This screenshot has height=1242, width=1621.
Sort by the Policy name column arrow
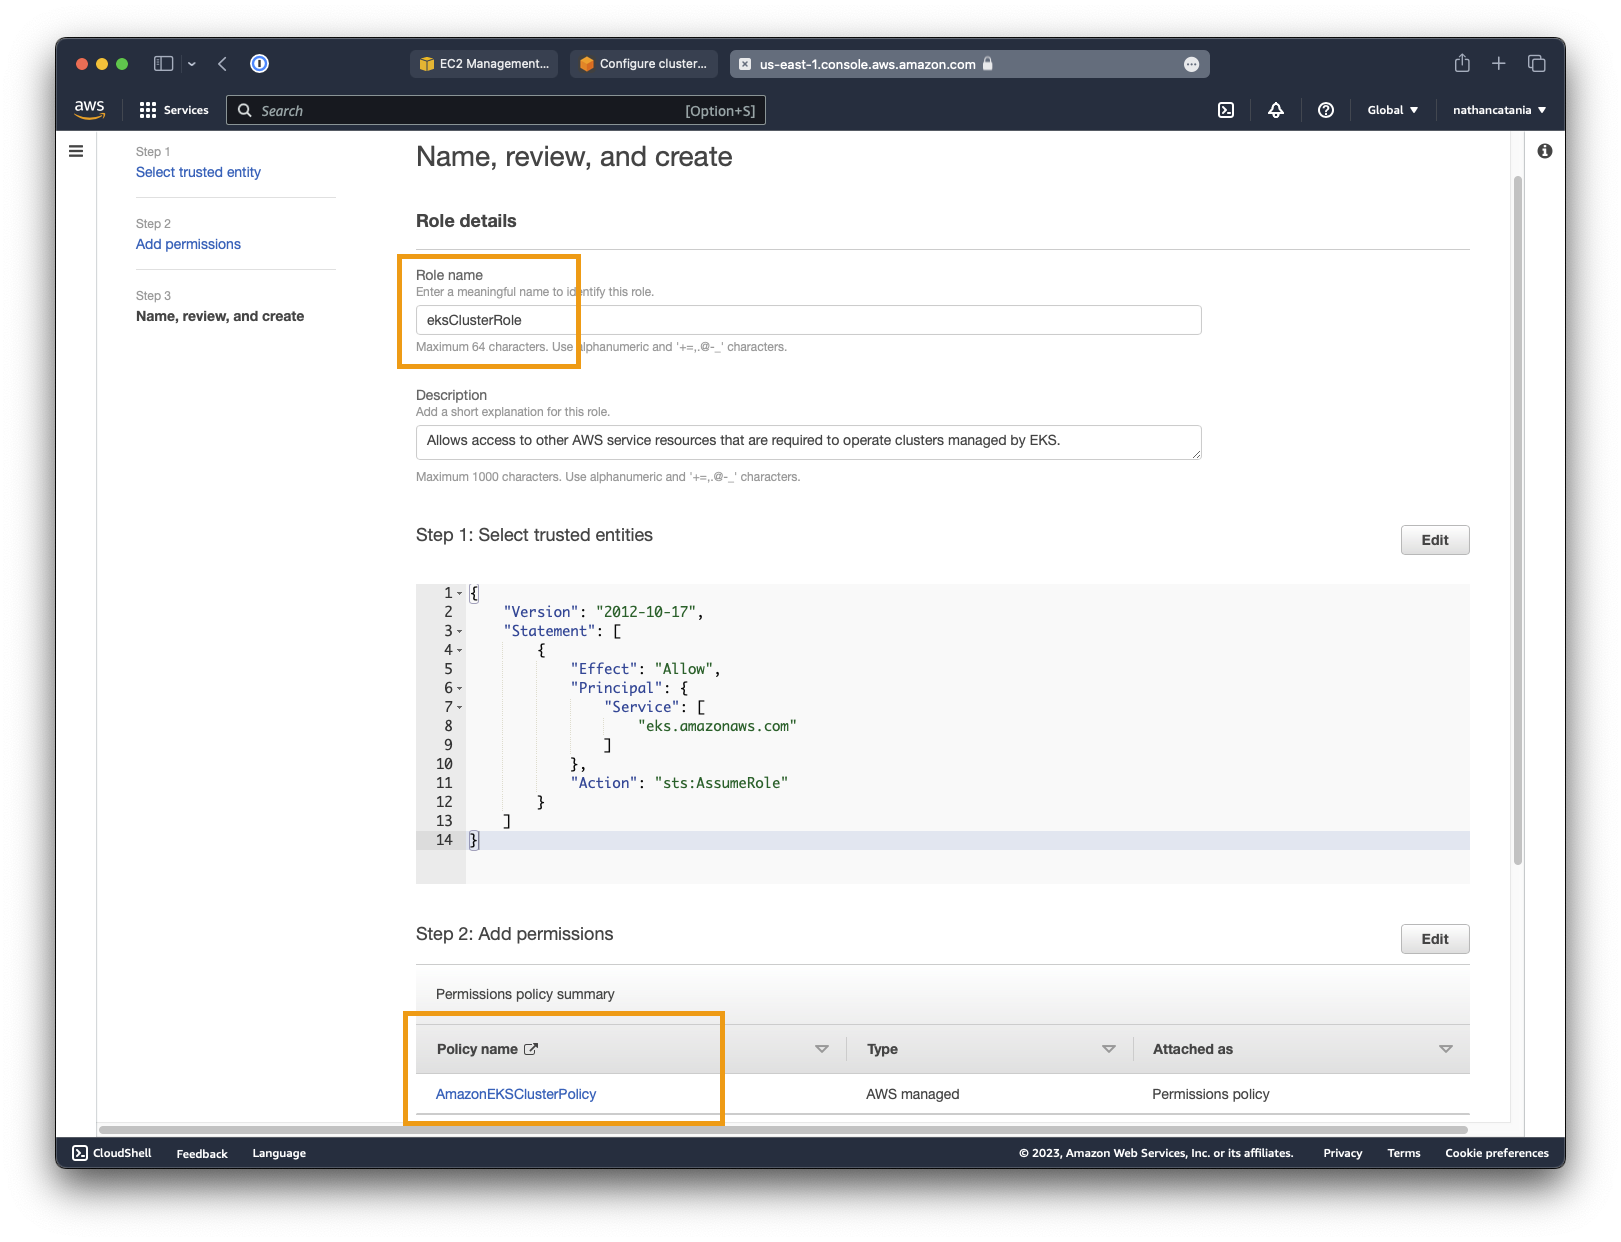coord(822,1049)
